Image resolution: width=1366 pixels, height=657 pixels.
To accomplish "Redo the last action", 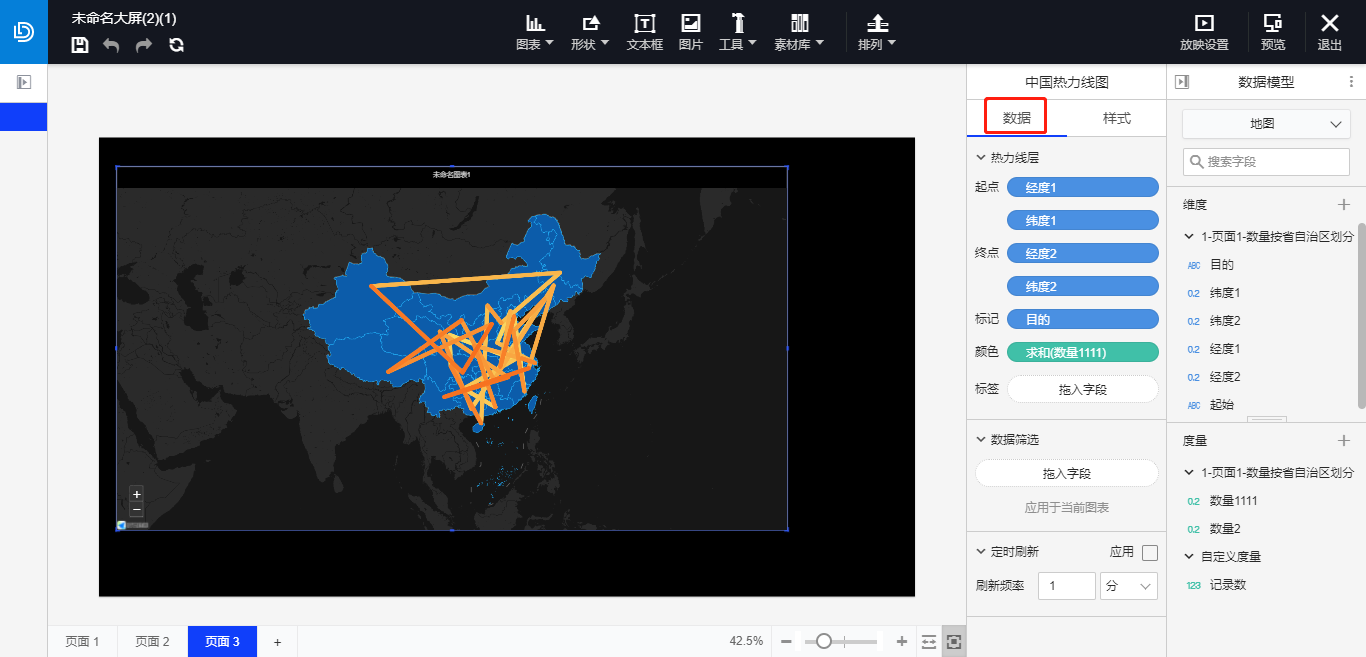I will [x=144, y=45].
